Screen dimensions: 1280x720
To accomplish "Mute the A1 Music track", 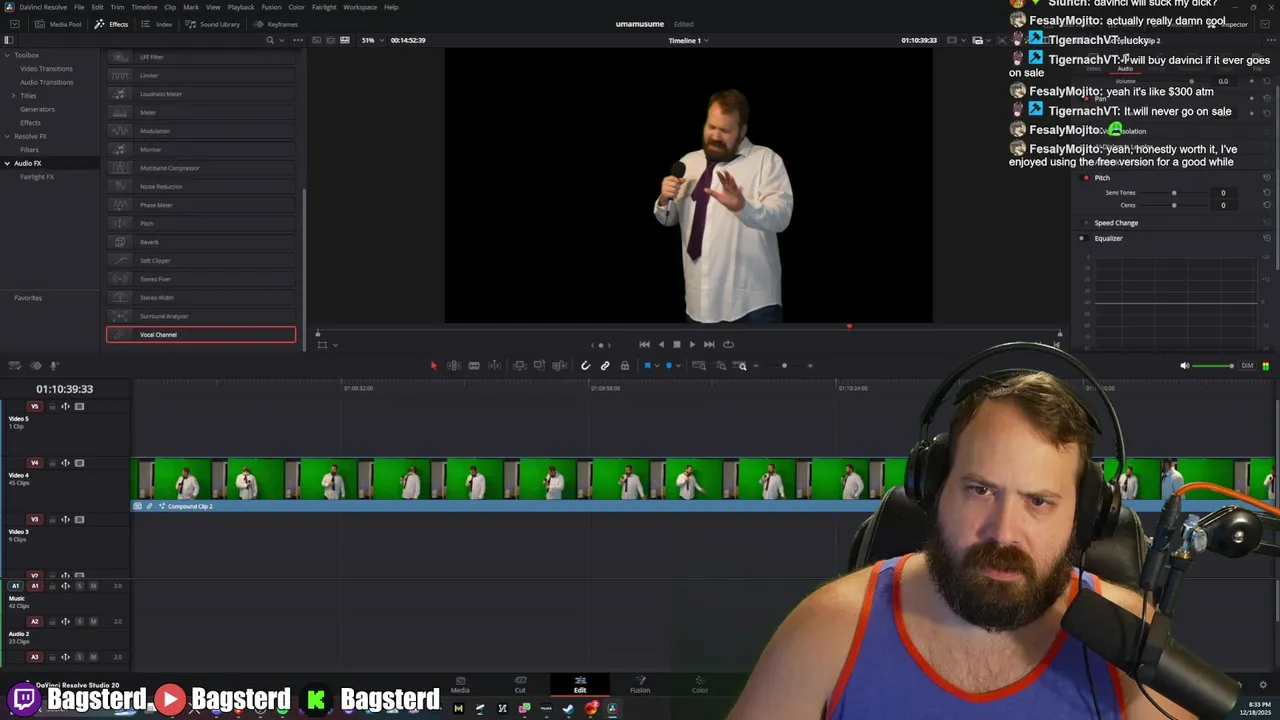I will tap(93, 586).
